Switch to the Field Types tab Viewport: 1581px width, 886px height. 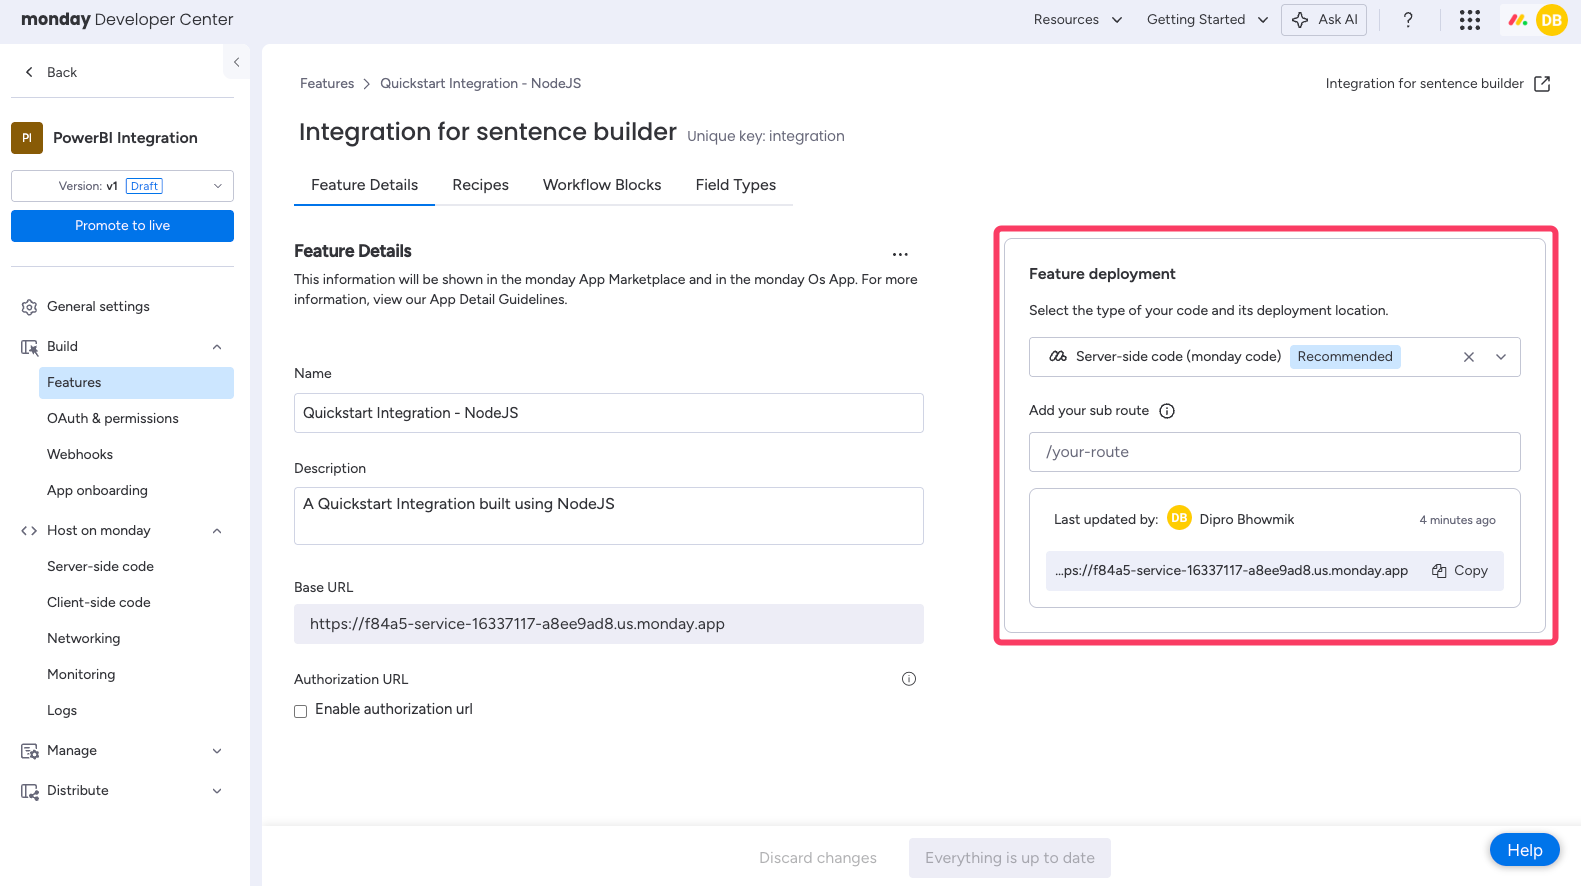736,185
